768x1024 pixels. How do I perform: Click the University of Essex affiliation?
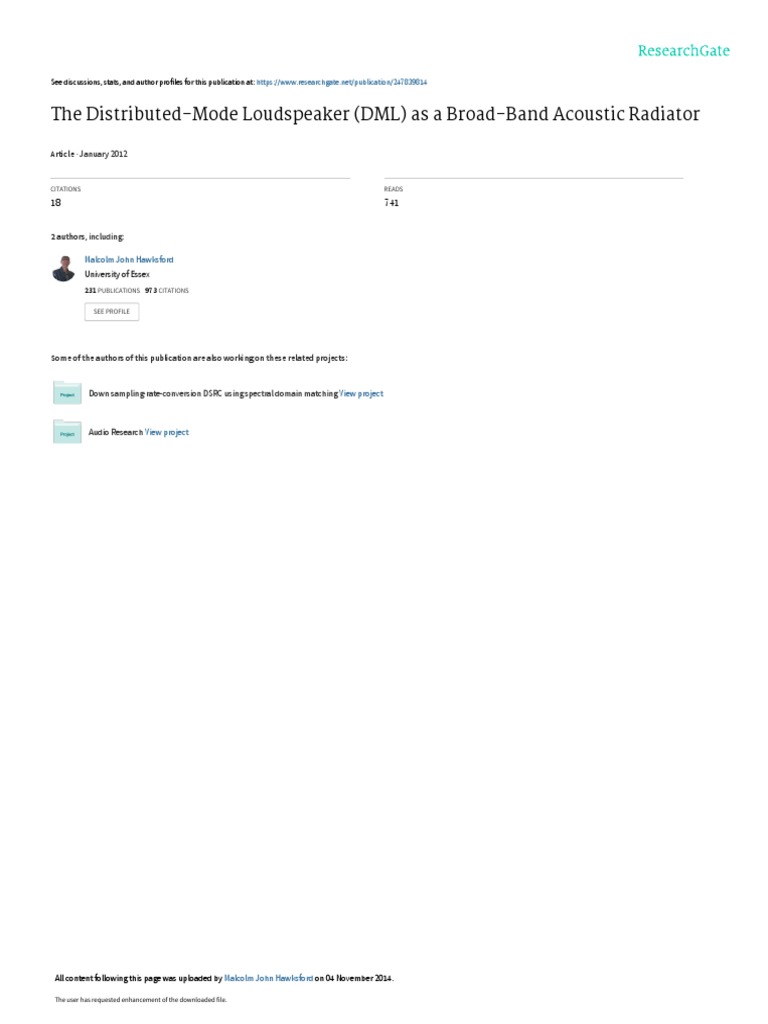117,274
